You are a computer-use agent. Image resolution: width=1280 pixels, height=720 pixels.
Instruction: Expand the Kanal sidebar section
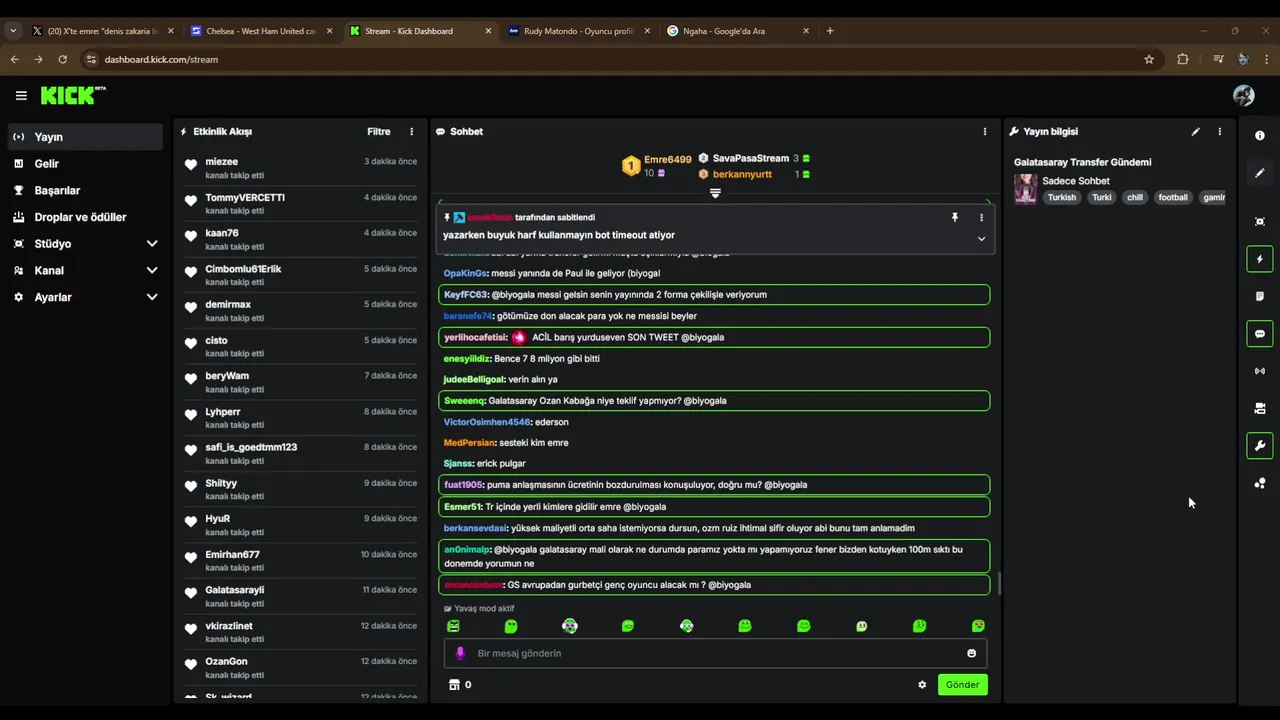point(152,270)
